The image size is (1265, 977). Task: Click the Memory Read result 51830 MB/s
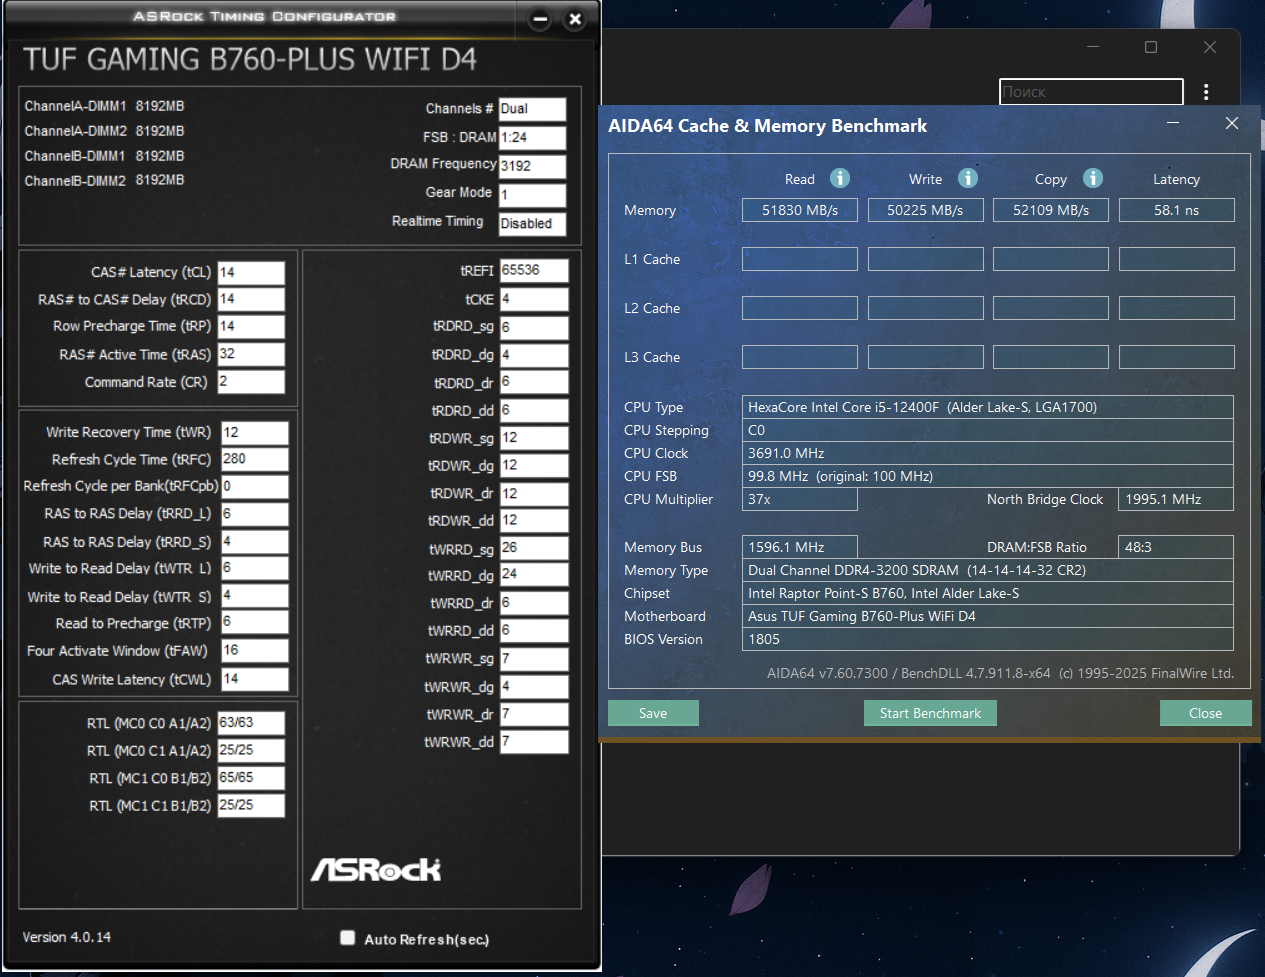(x=800, y=210)
